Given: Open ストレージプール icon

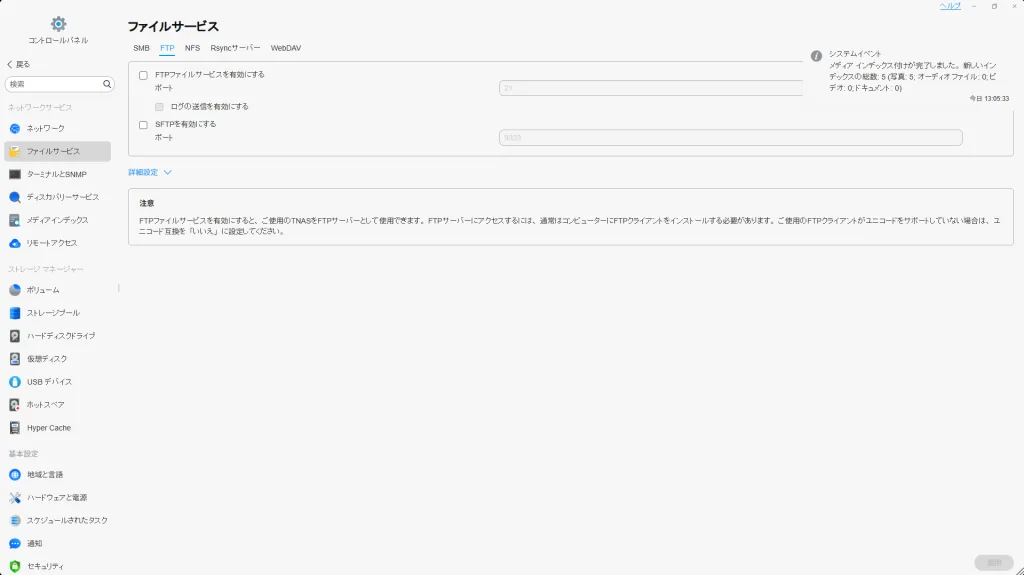Looking at the screenshot, I should (x=14, y=313).
